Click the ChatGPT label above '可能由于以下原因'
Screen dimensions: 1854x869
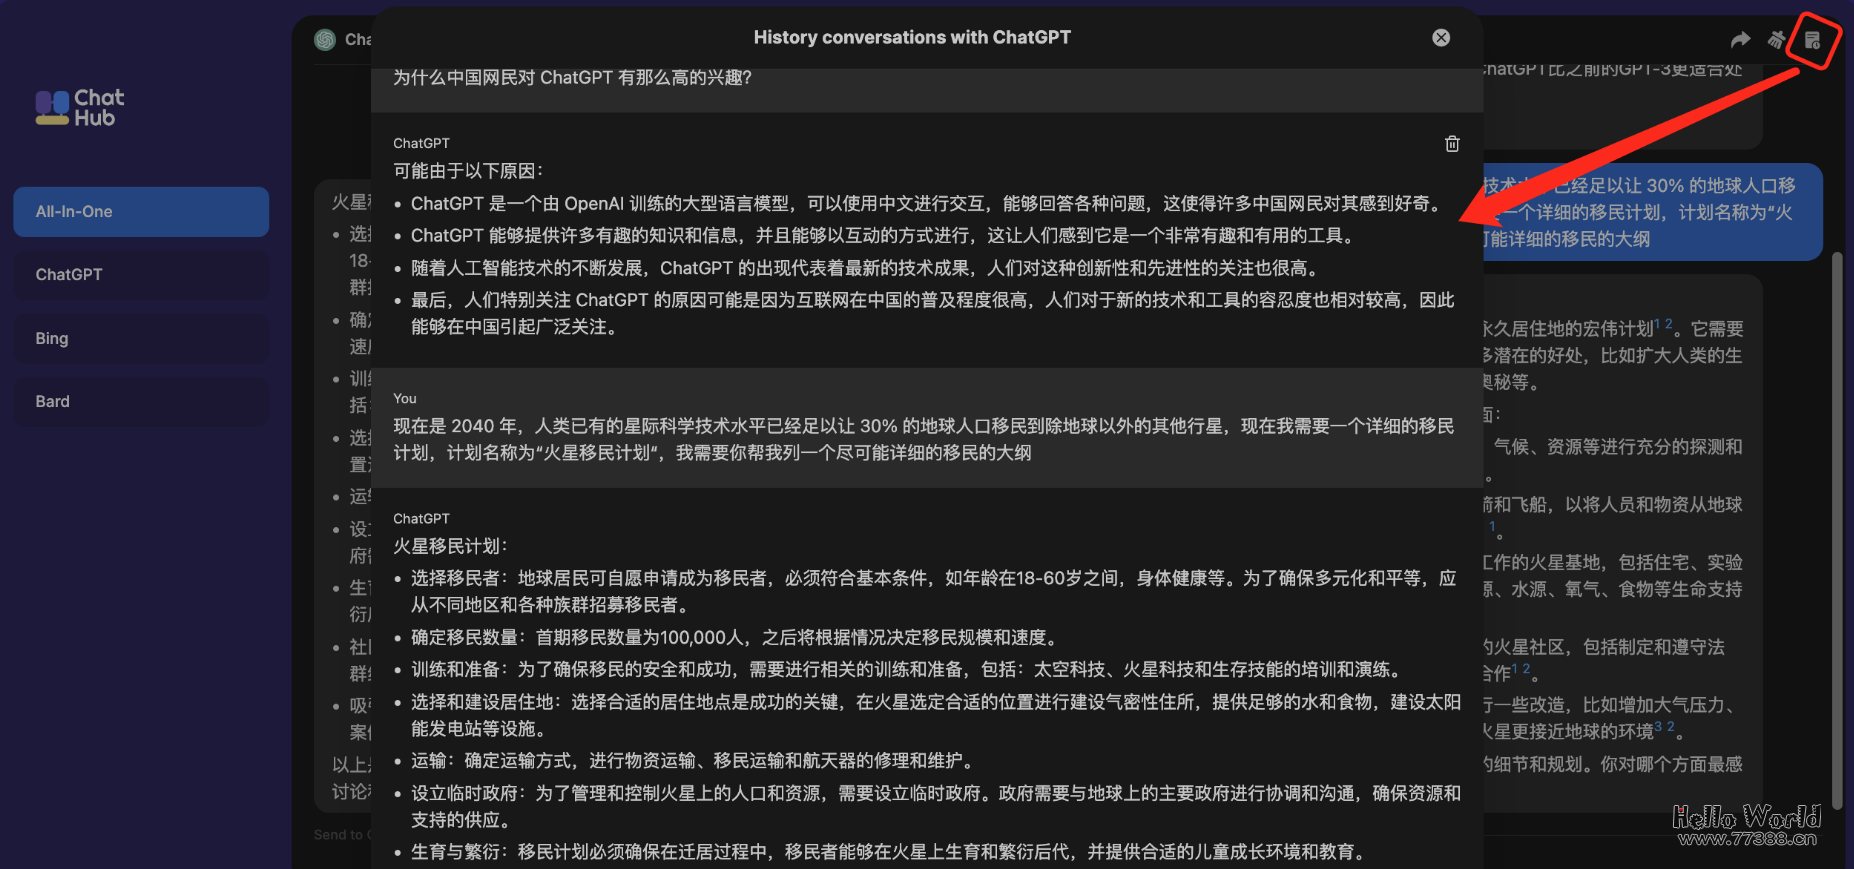point(421,143)
